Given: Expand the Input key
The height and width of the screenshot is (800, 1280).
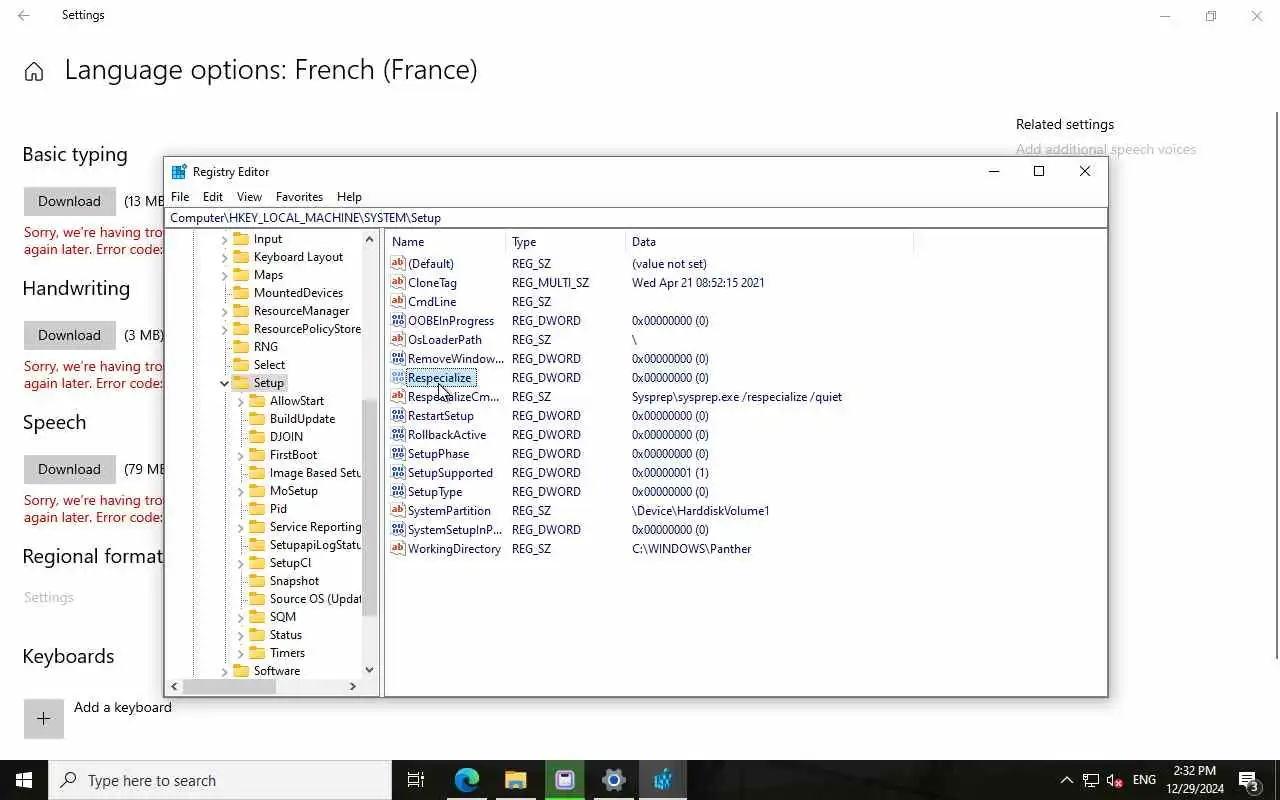Looking at the screenshot, I should click(x=224, y=240).
